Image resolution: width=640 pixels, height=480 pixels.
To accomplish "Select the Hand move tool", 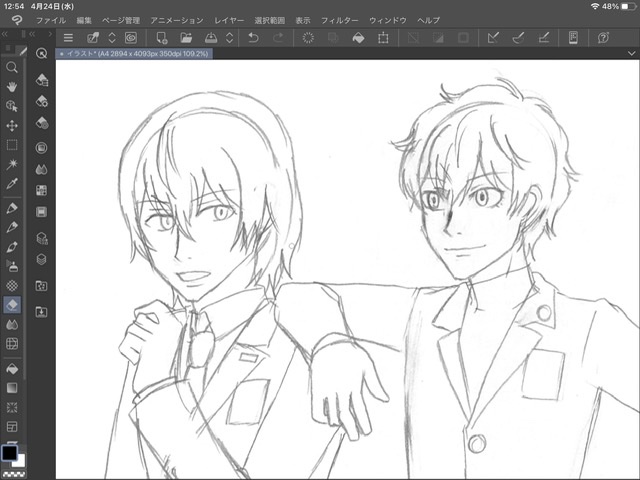I will 12,86.
